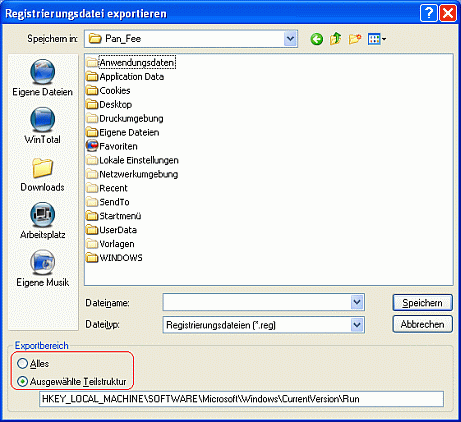Go back using the green arrow icon
This screenshot has width=461, height=422.
coord(316,39)
